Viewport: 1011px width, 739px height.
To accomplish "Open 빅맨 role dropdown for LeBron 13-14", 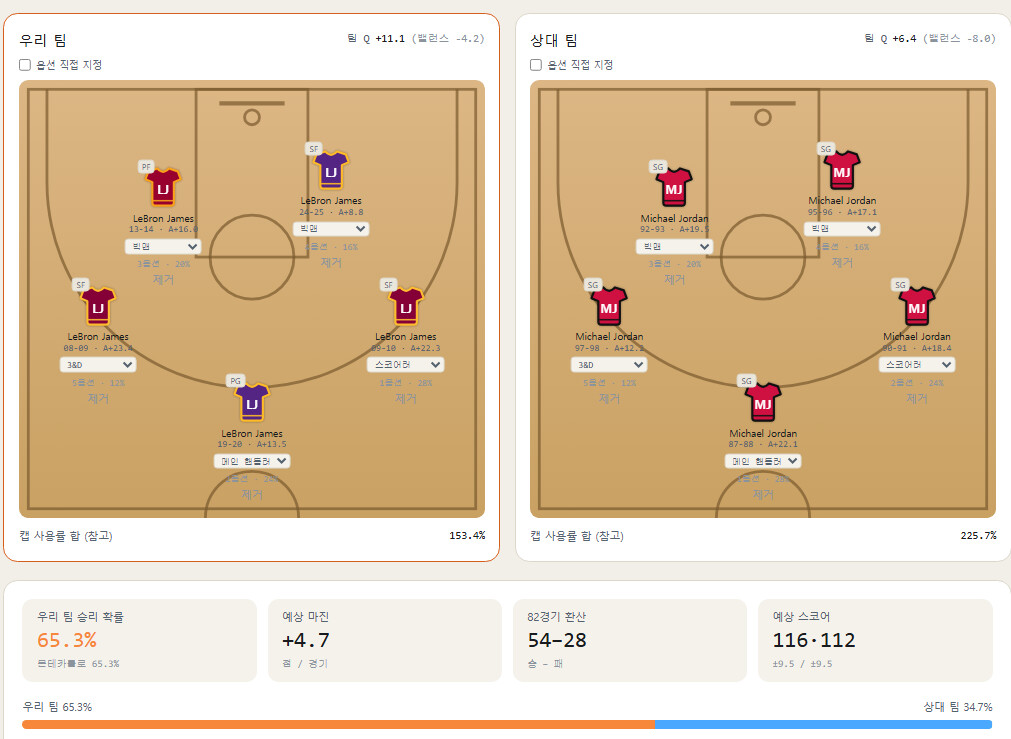I will (x=163, y=246).
